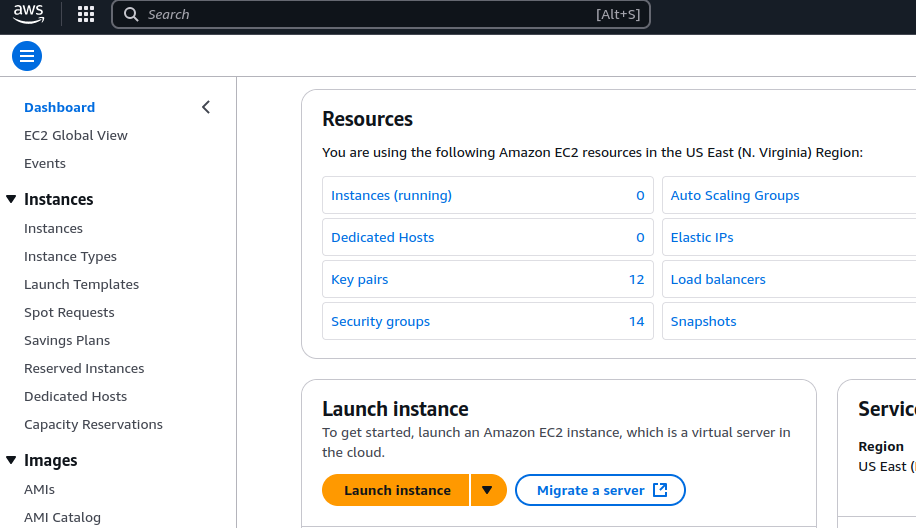This screenshot has height=528, width=916.
Task: View Instances (running) resource link
Action: pos(391,195)
